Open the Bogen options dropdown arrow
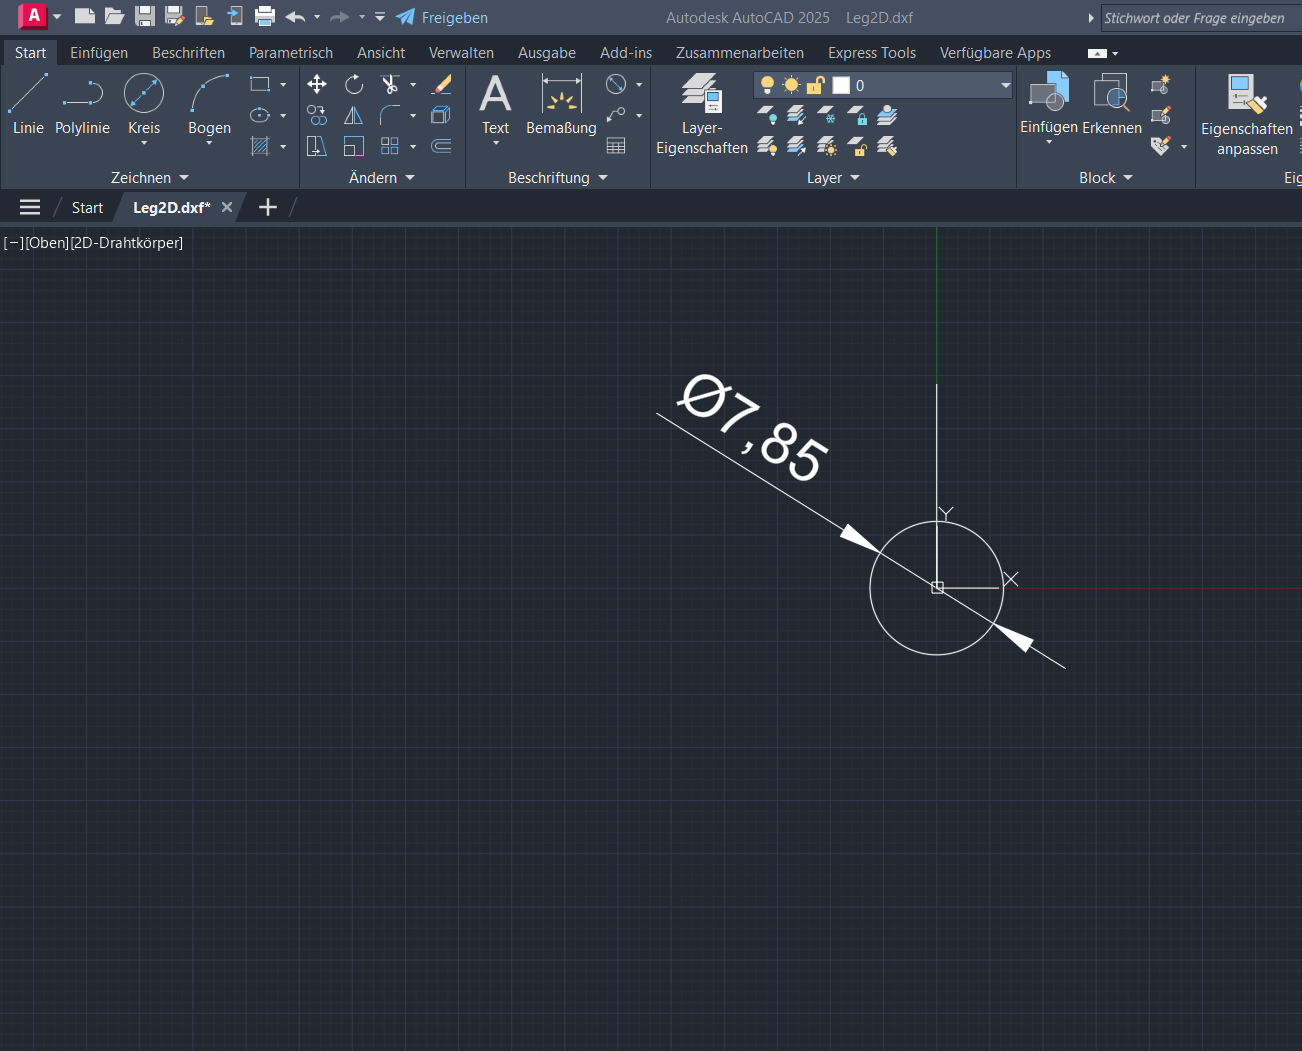Image resolution: width=1302 pixels, height=1051 pixels. tap(209, 143)
